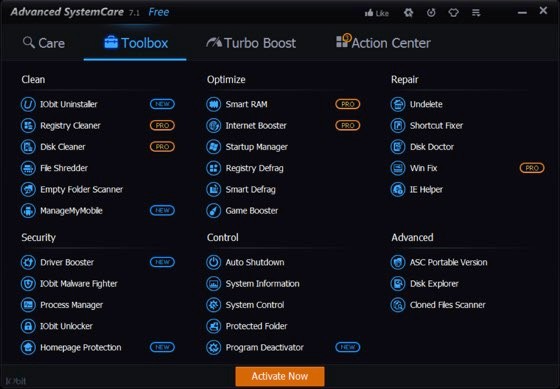Image resolution: width=560 pixels, height=389 pixels.
Task: Open the Protected Folder icon
Action: click(x=214, y=326)
